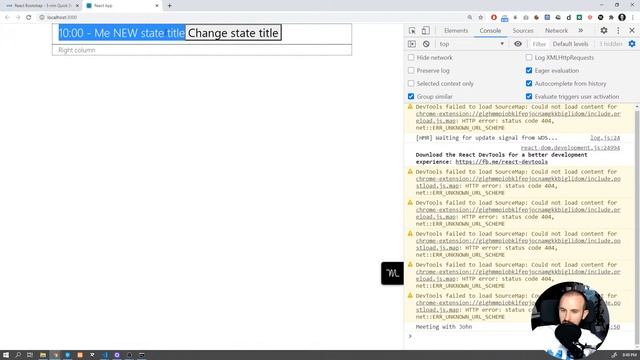Screen dimensions: 640x360
Task: Click the Change state title button
Action: point(233,33)
